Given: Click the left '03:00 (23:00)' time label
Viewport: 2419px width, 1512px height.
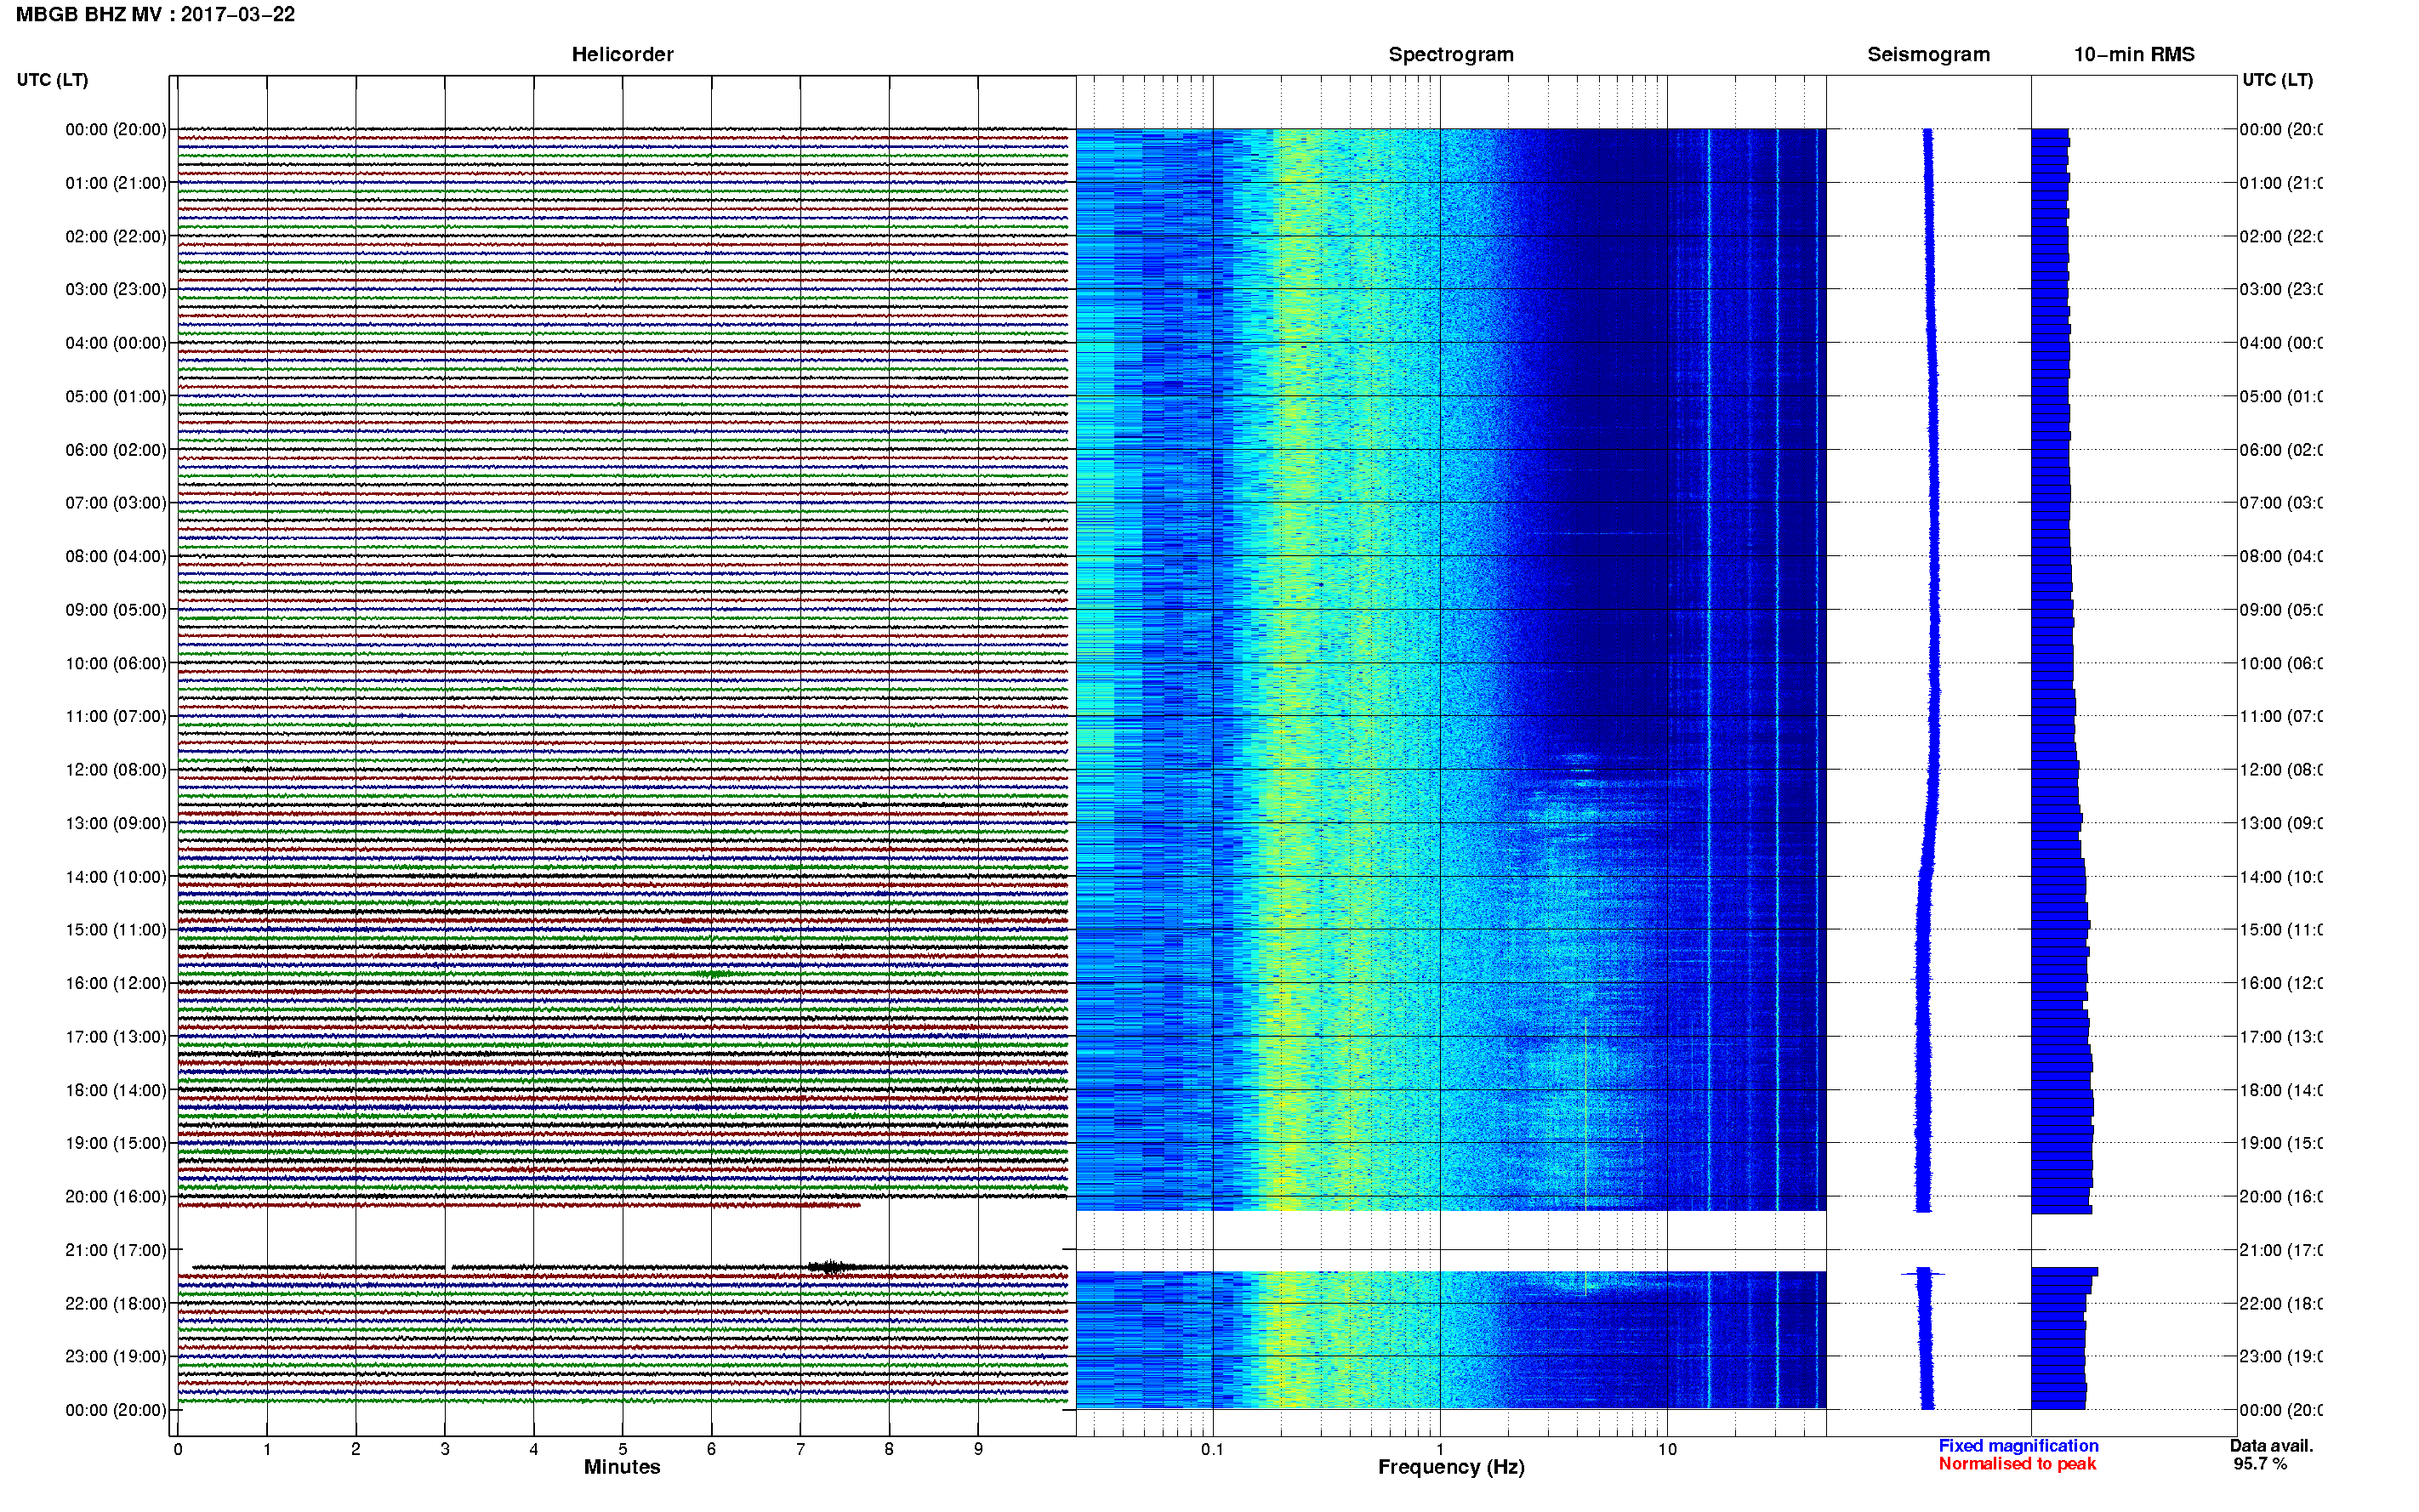Looking at the screenshot, I should [x=116, y=289].
